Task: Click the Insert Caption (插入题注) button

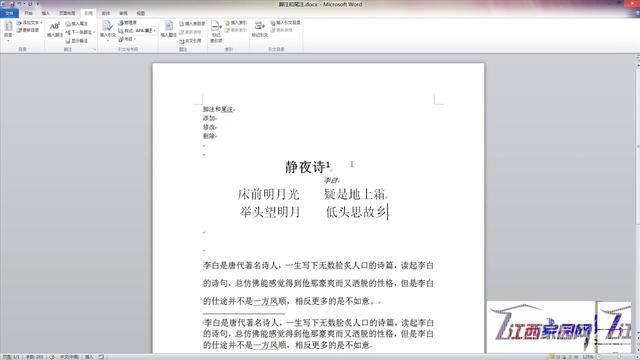Action: pyautogui.click(x=169, y=29)
